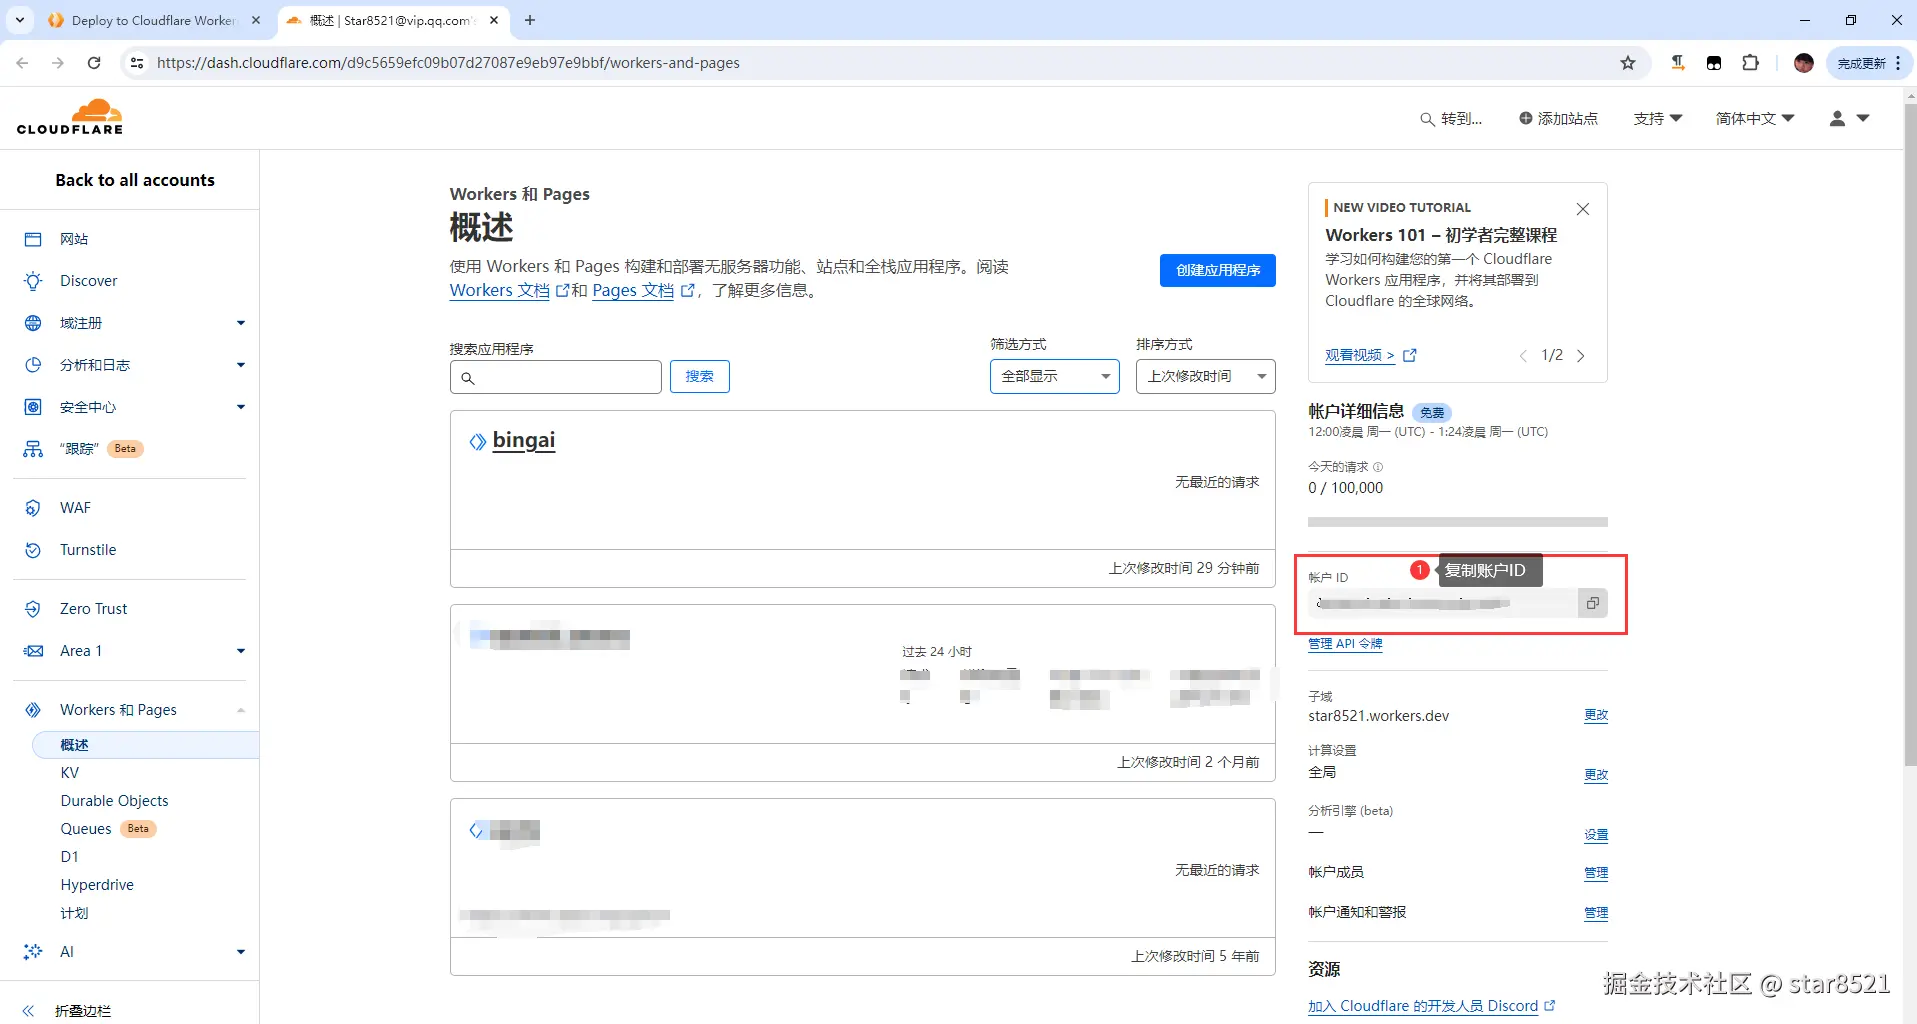The width and height of the screenshot is (1917, 1024).
Task: Open 加入 Cloudflare 的开发人员 Discord link
Action: 1432,1006
